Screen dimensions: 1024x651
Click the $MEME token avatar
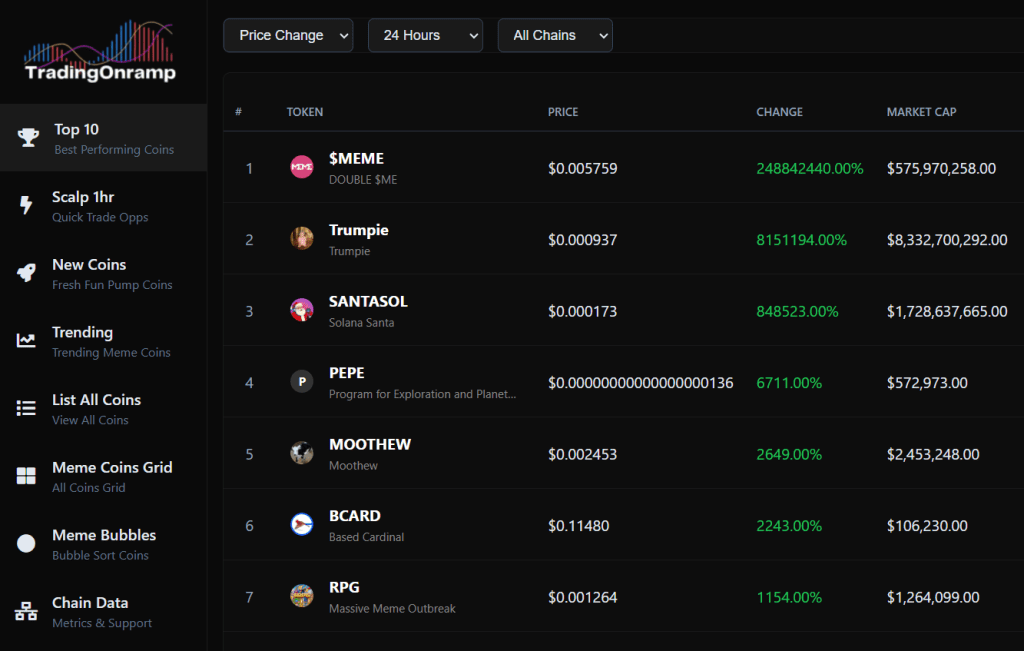coord(301,168)
